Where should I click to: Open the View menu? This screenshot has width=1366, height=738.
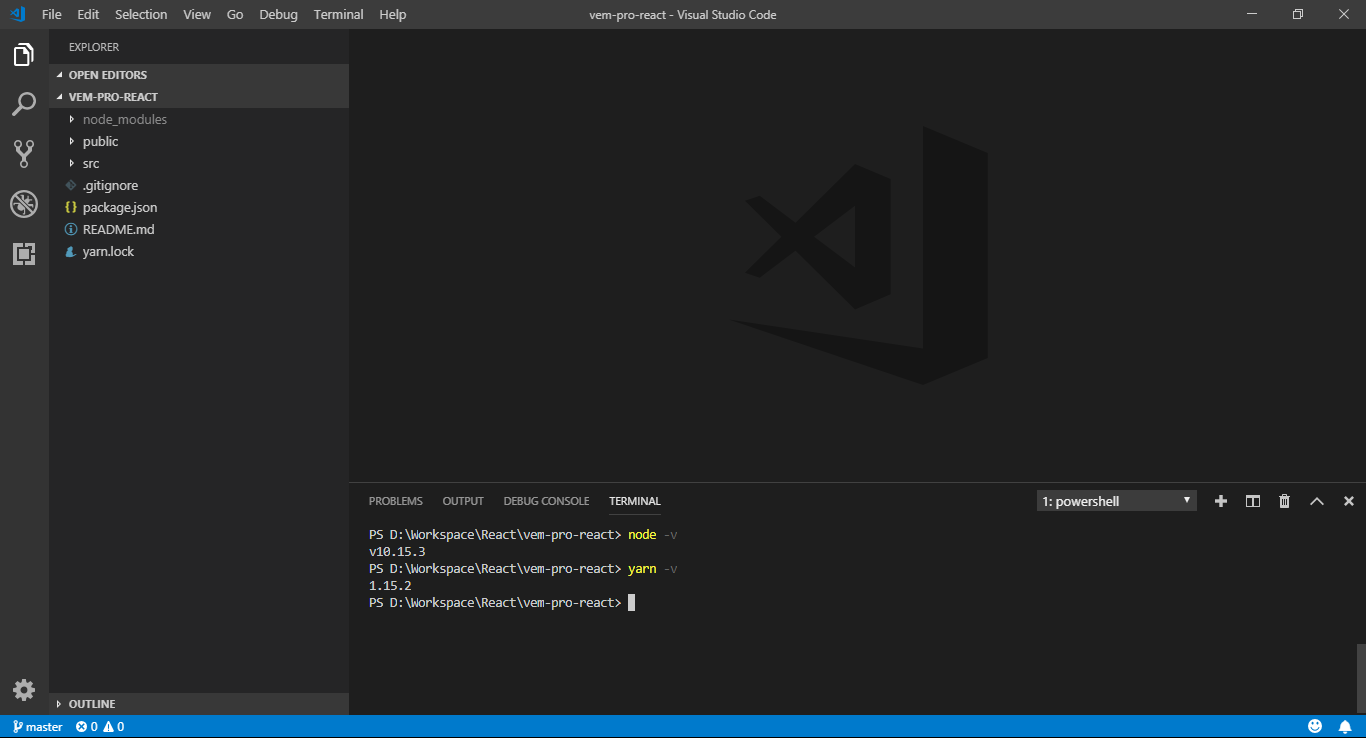point(197,14)
